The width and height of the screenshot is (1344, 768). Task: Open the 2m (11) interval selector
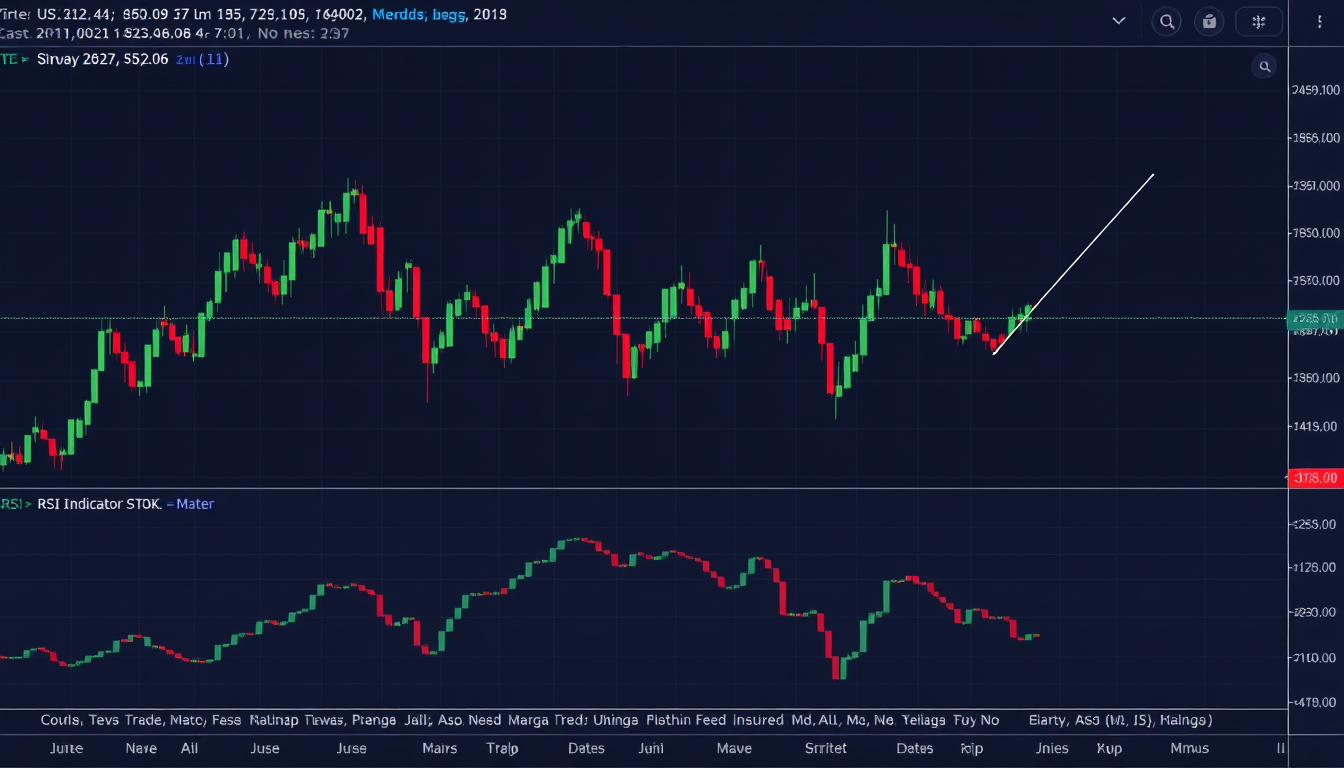tap(202, 60)
